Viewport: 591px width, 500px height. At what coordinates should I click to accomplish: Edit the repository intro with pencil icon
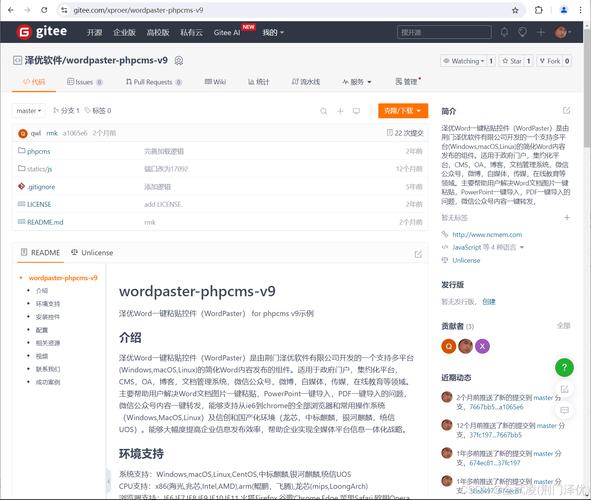pyautogui.click(x=566, y=110)
